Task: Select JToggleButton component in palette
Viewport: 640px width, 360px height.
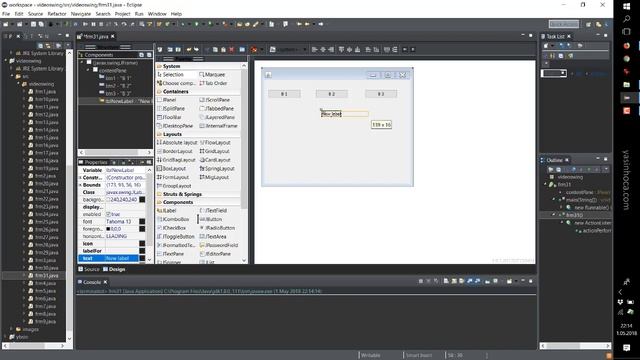Action: coord(176,237)
